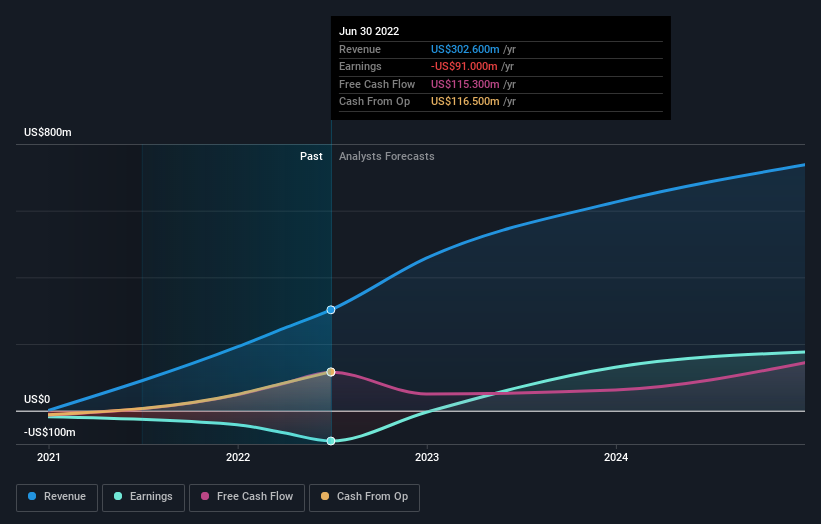Toggle the Cash From Op legend button
This screenshot has width=821, height=524.
pyautogui.click(x=364, y=497)
